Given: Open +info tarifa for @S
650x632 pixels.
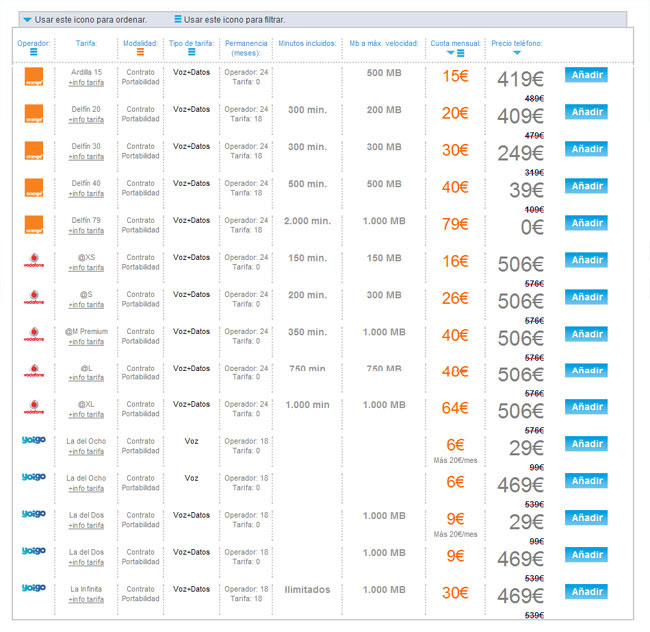Looking at the screenshot, I should pyautogui.click(x=86, y=305).
